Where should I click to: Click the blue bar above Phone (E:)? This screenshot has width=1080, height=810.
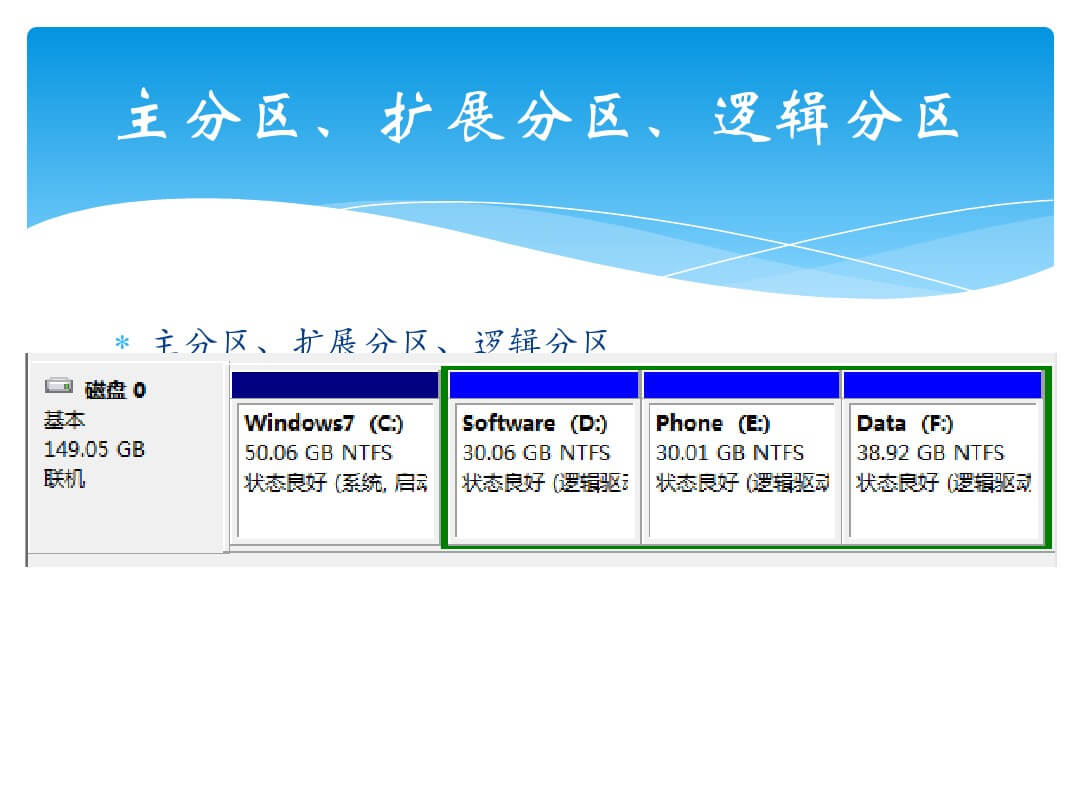[x=741, y=385]
